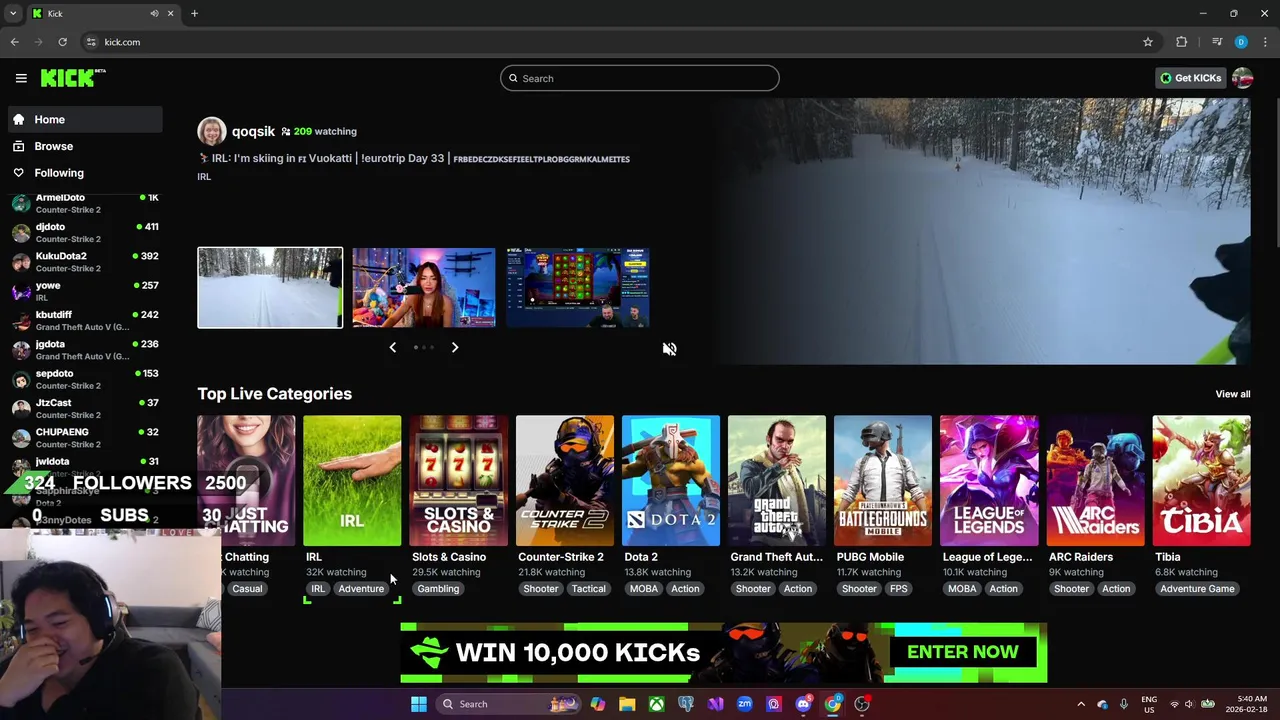Open the Dota 2 category card

(671, 481)
